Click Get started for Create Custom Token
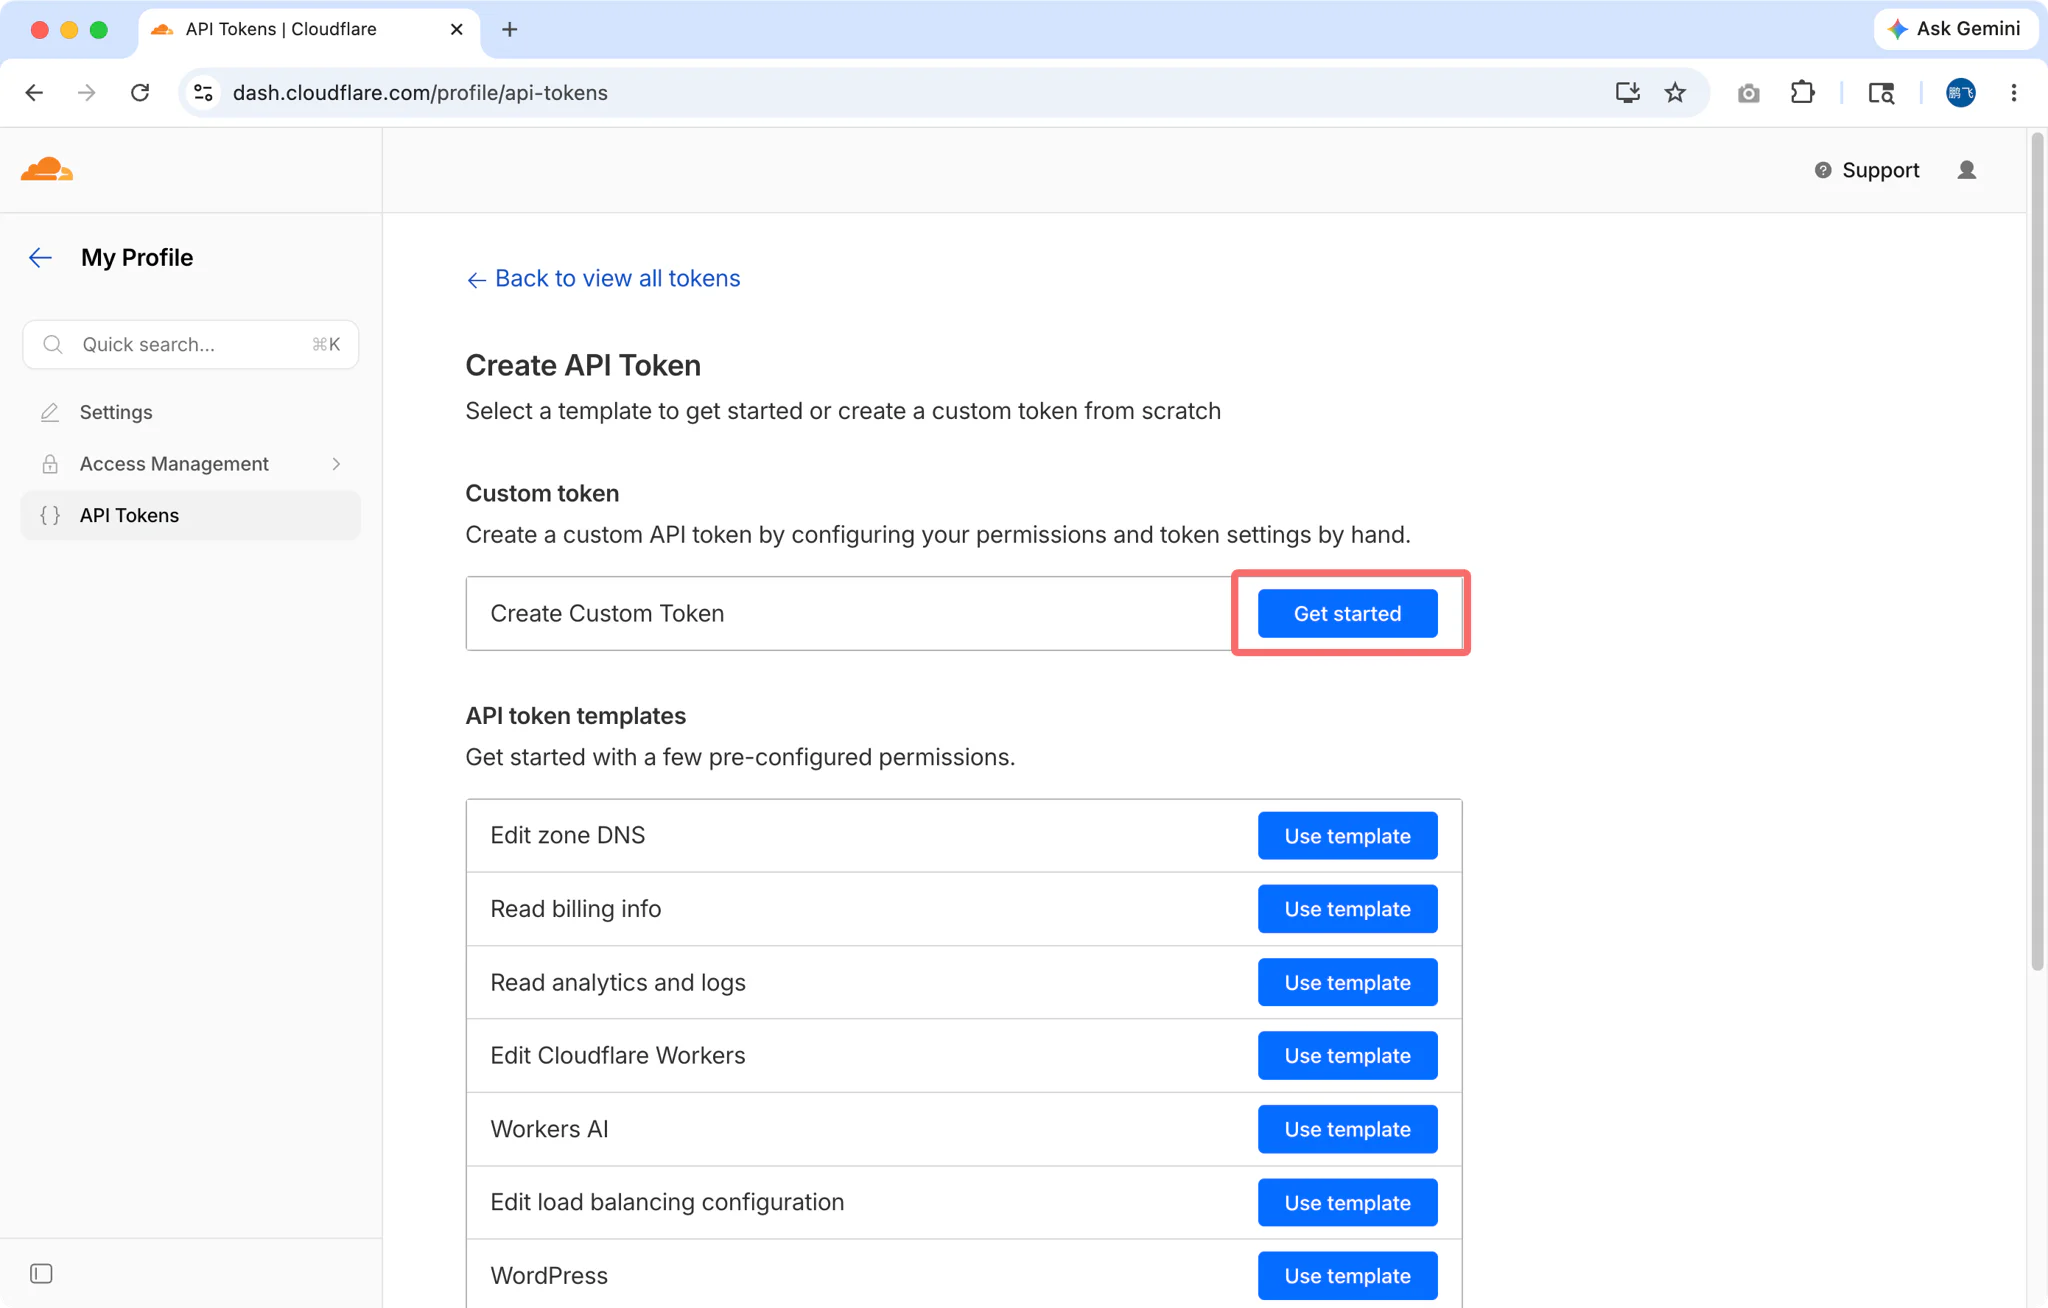Screen dimensions: 2048x1308 pyautogui.click(x=1347, y=613)
